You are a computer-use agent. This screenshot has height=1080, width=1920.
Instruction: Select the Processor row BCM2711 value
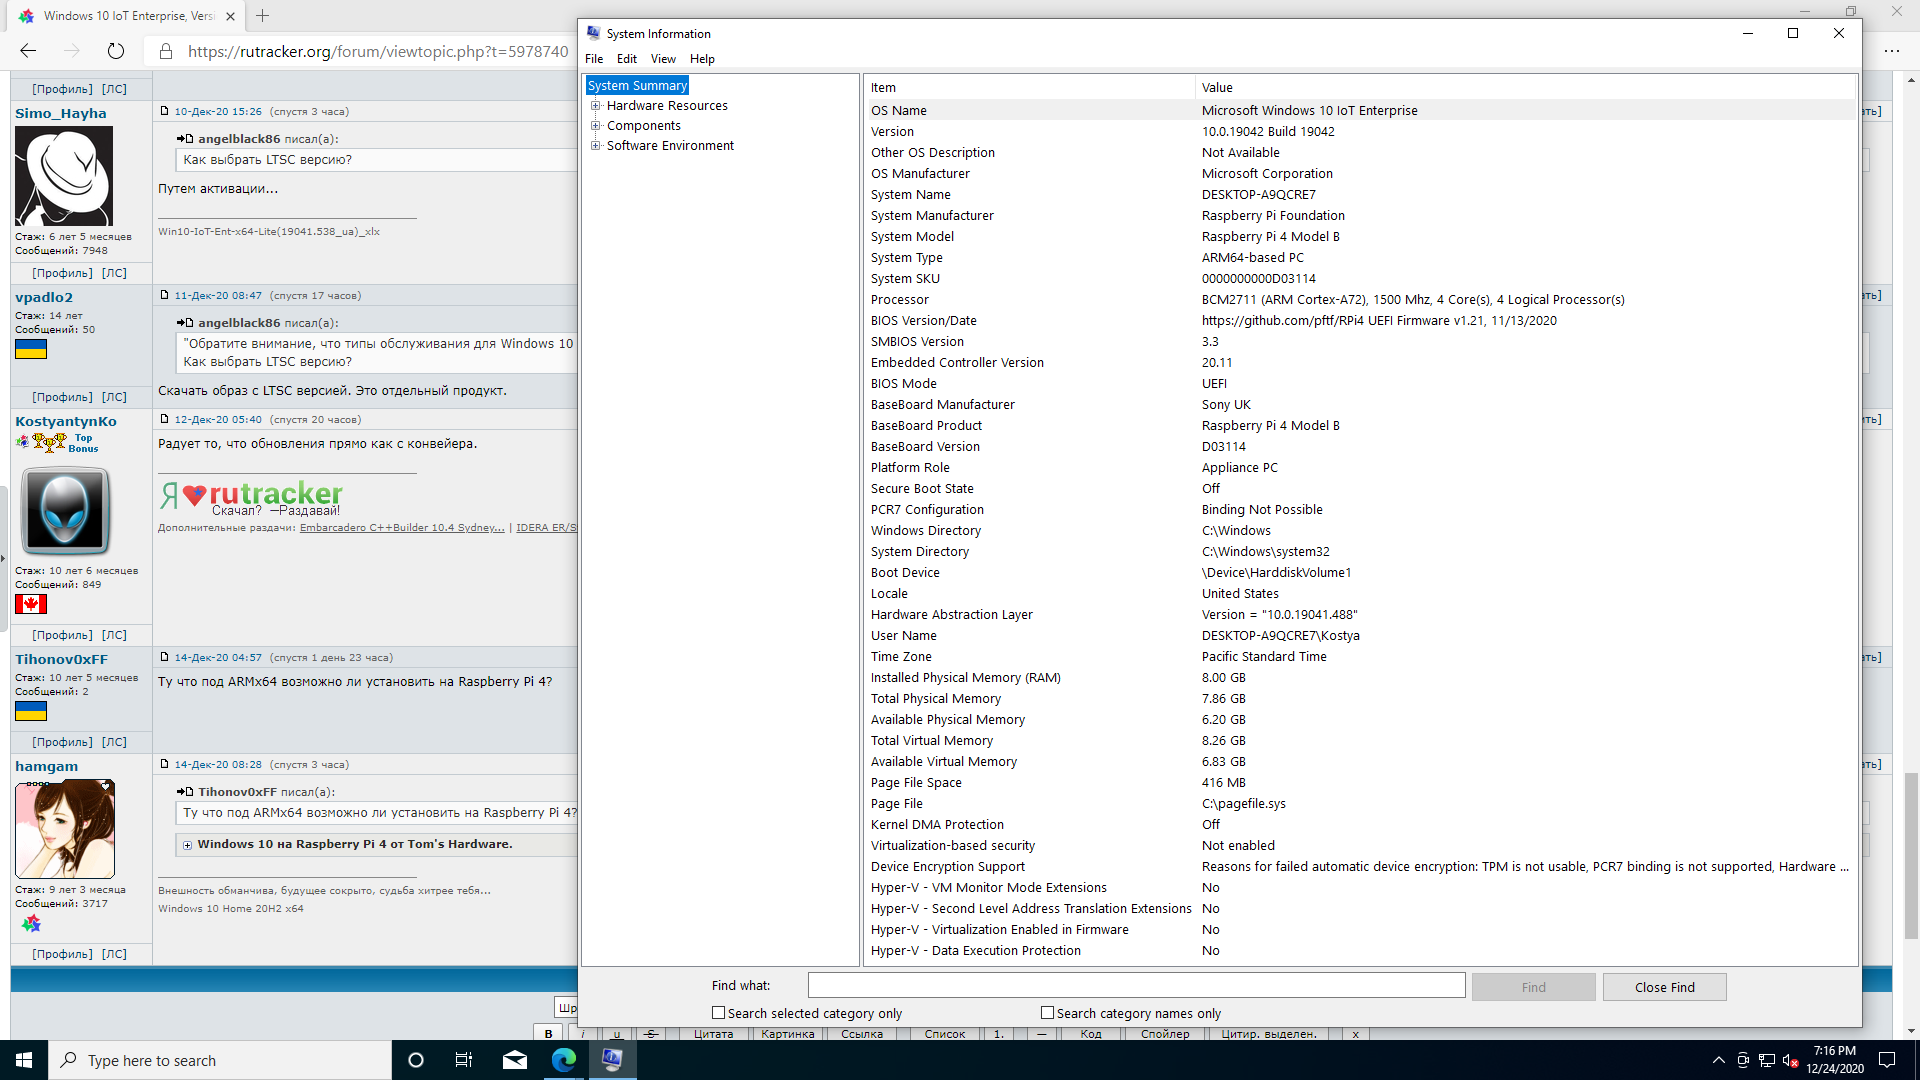(x=1412, y=299)
